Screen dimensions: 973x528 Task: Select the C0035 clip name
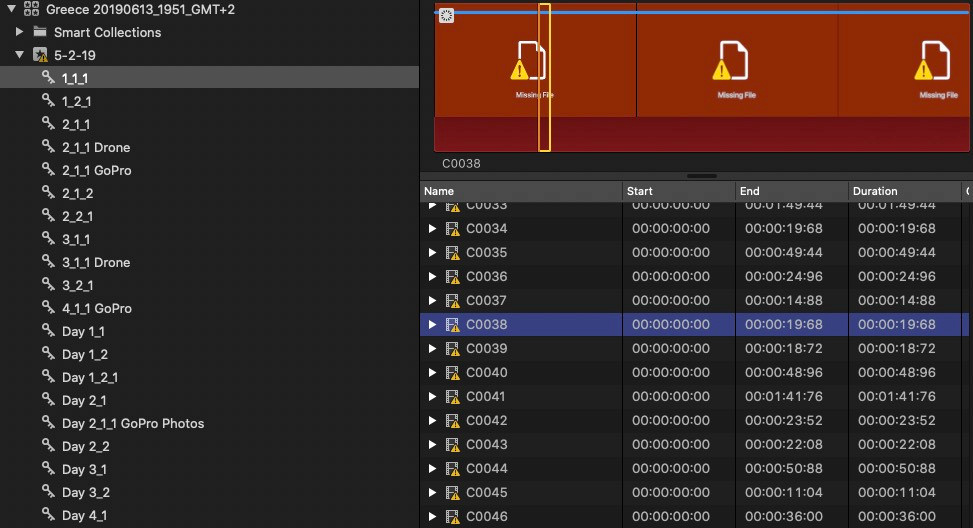(486, 253)
